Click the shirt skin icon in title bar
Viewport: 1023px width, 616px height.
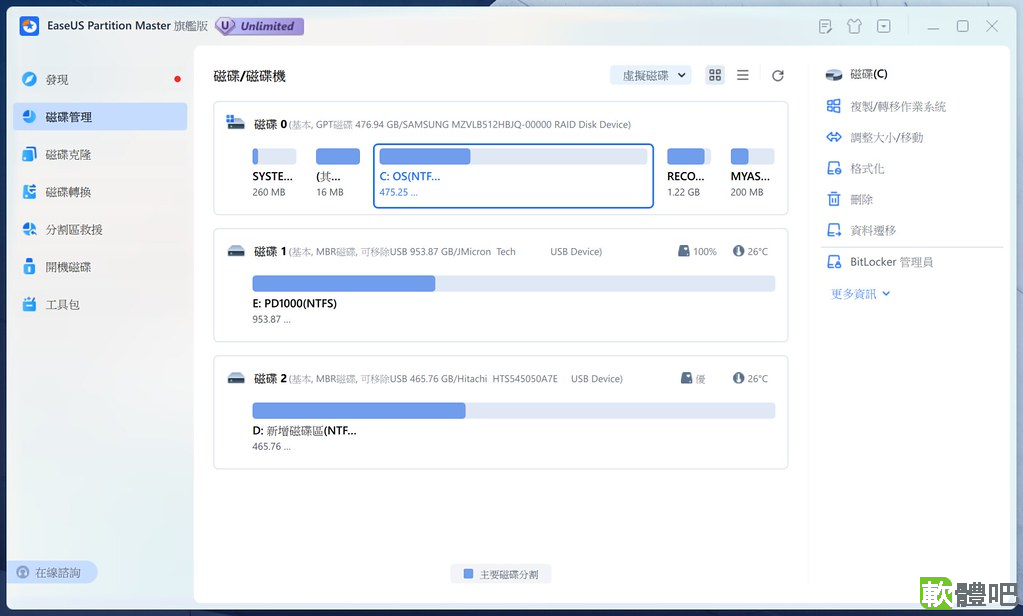pos(854,26)
